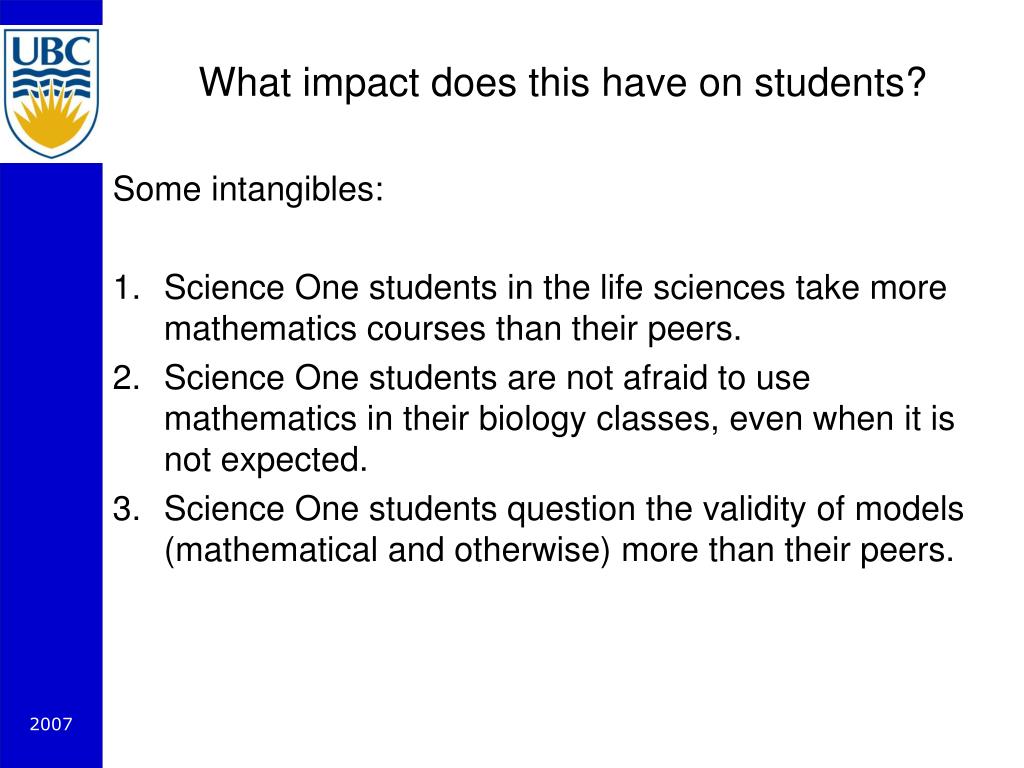Click the sun emblem in the UBC crest
Image resolution: width=1024 pixels, height=768 pixels.
[51, 118]
